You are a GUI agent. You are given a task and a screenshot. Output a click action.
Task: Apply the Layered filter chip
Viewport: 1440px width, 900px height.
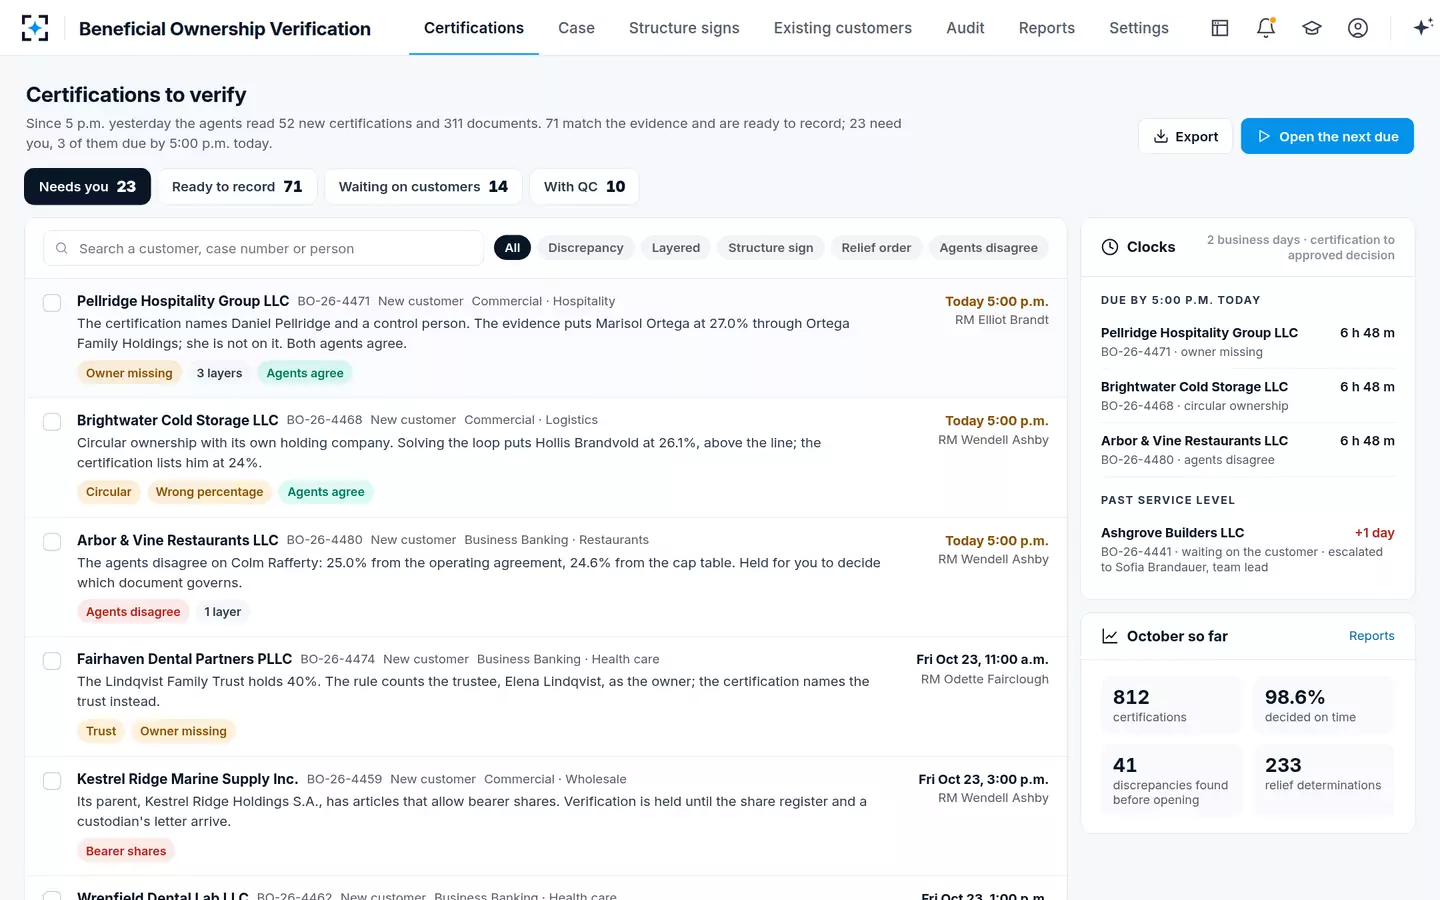click(x=676, y=248)
